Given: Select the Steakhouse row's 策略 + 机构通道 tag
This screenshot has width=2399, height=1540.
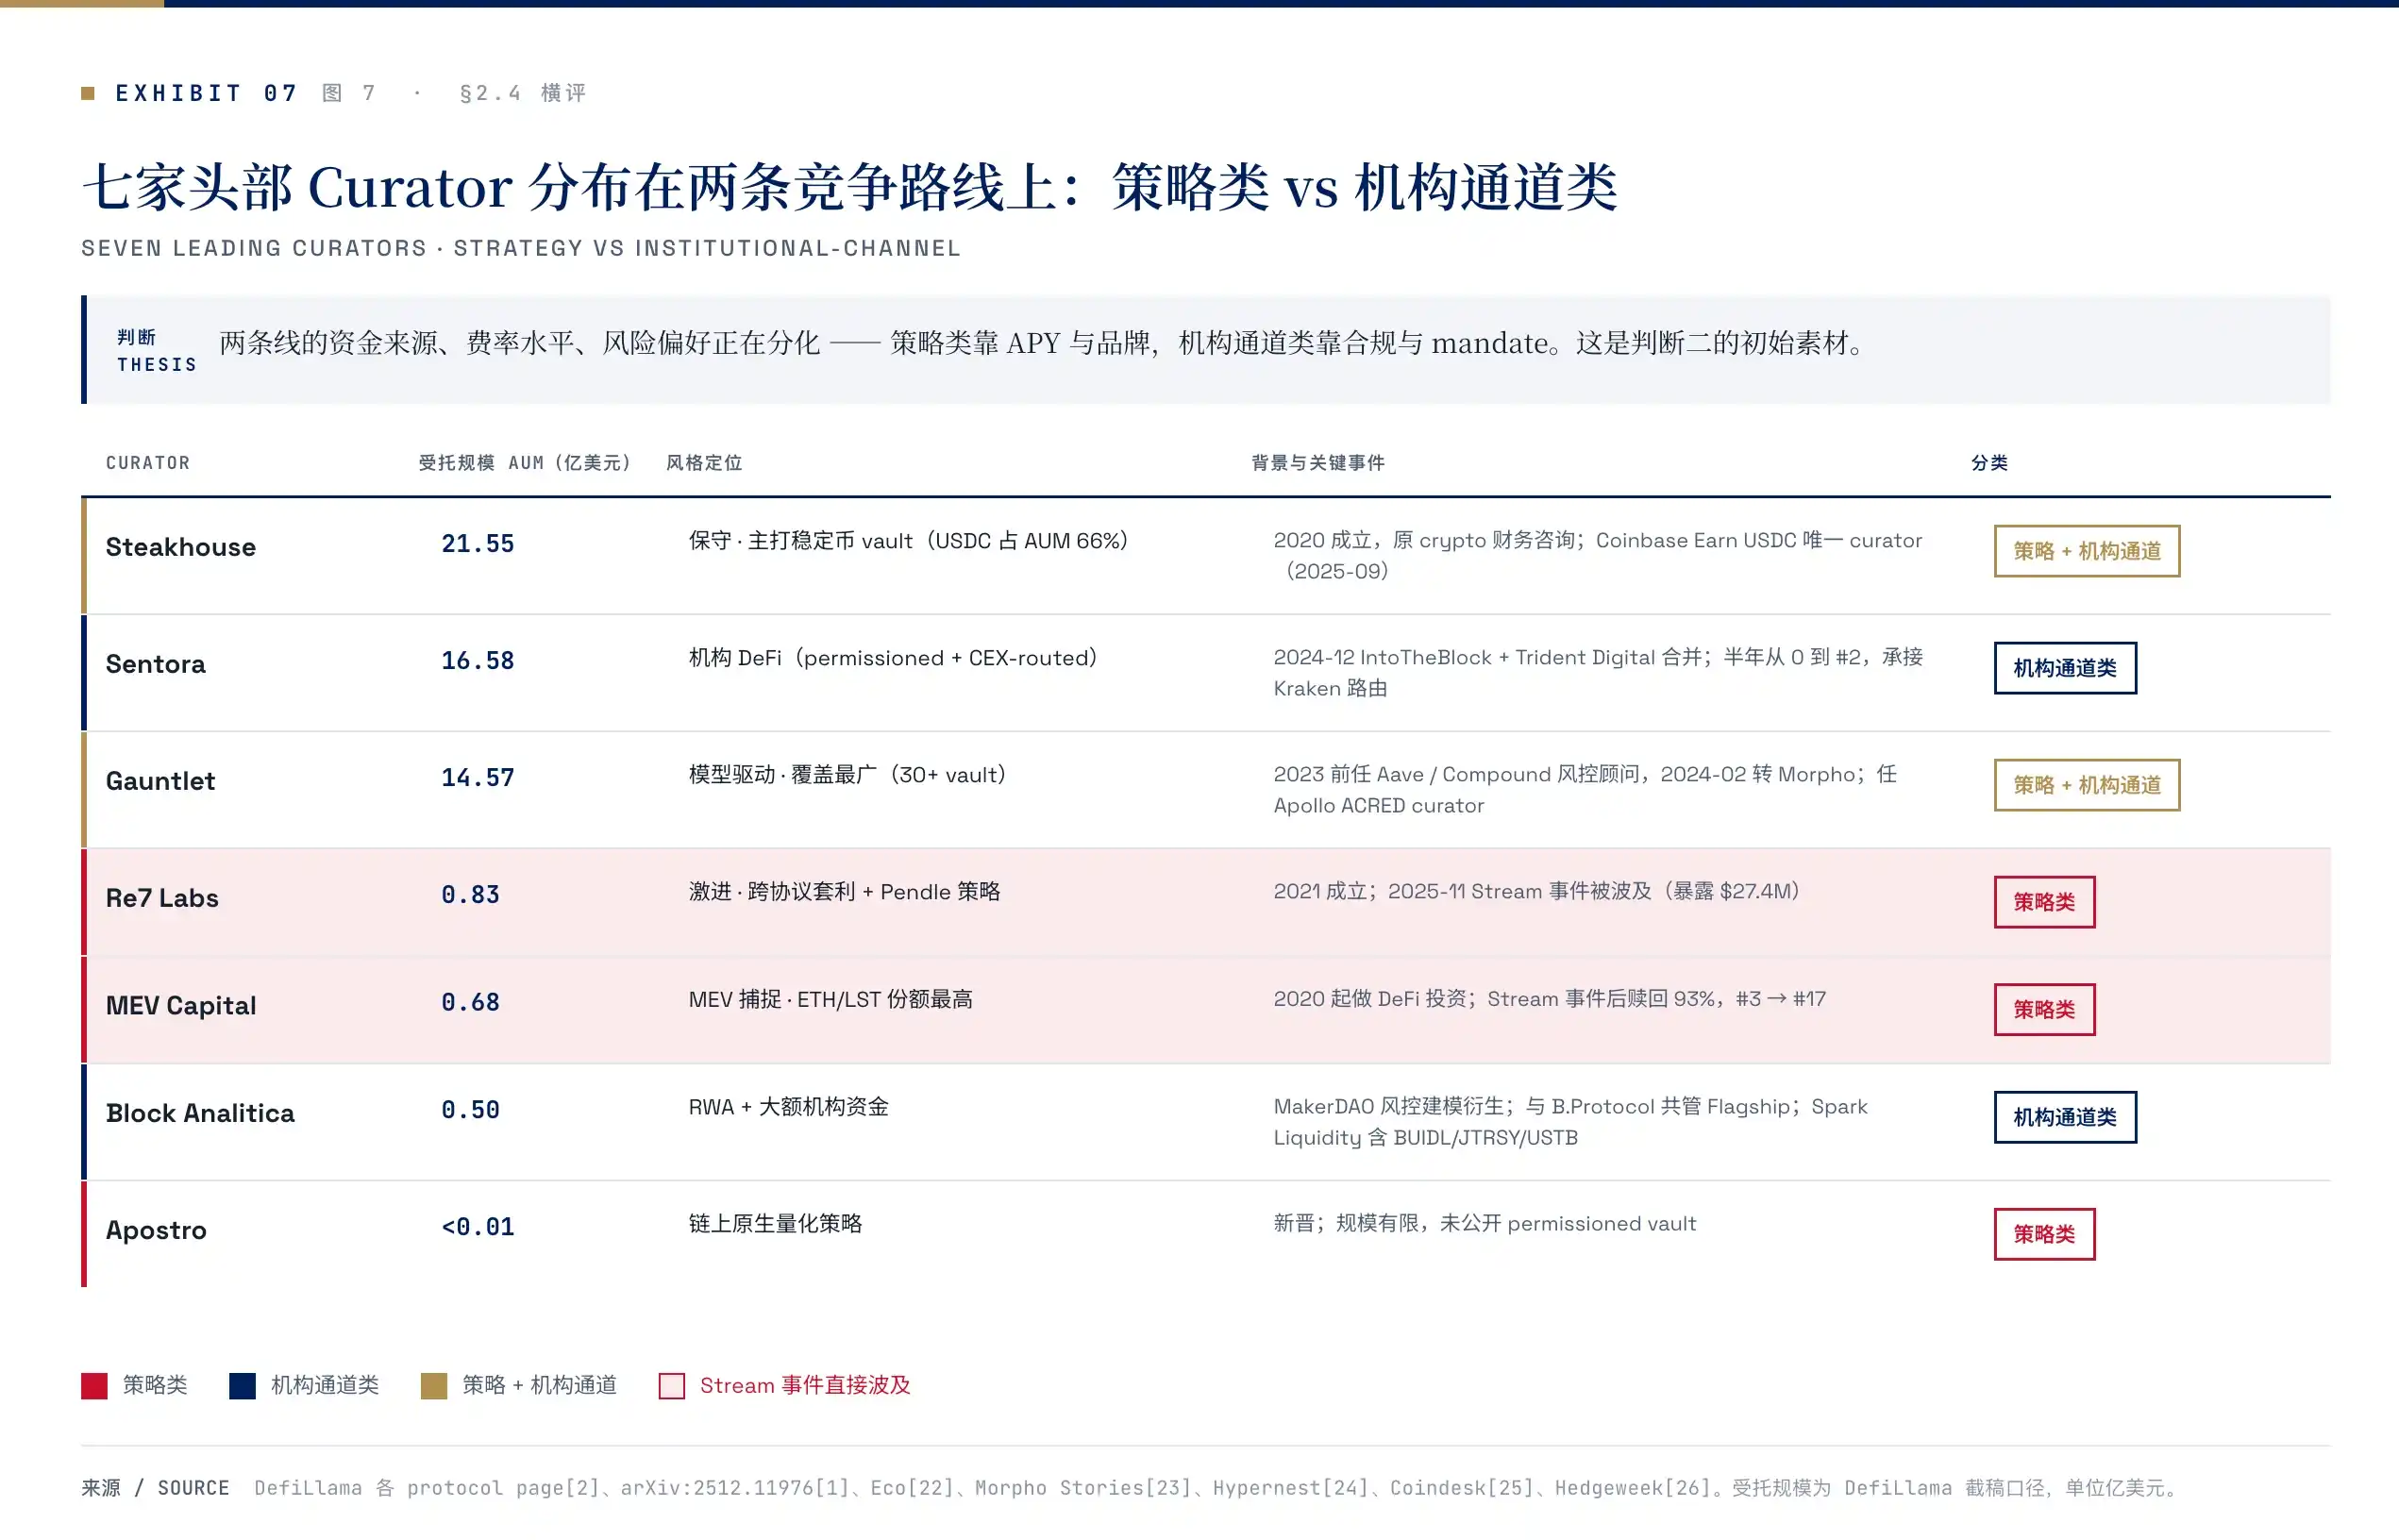Looking at the screenshot, I should 2087,551.
